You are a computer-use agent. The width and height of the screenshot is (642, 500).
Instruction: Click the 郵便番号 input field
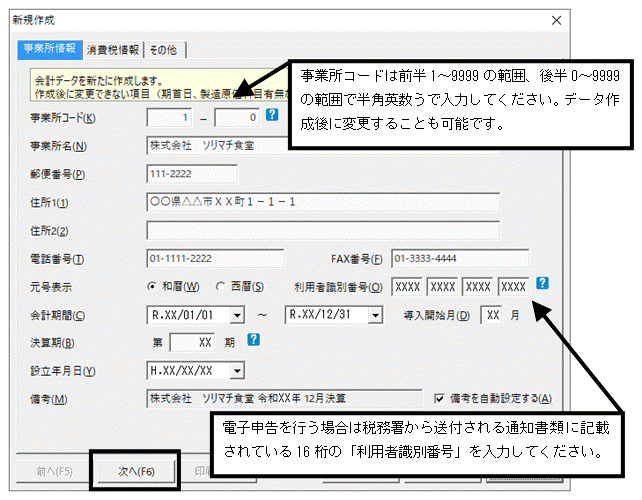click(x=192, y=174)
